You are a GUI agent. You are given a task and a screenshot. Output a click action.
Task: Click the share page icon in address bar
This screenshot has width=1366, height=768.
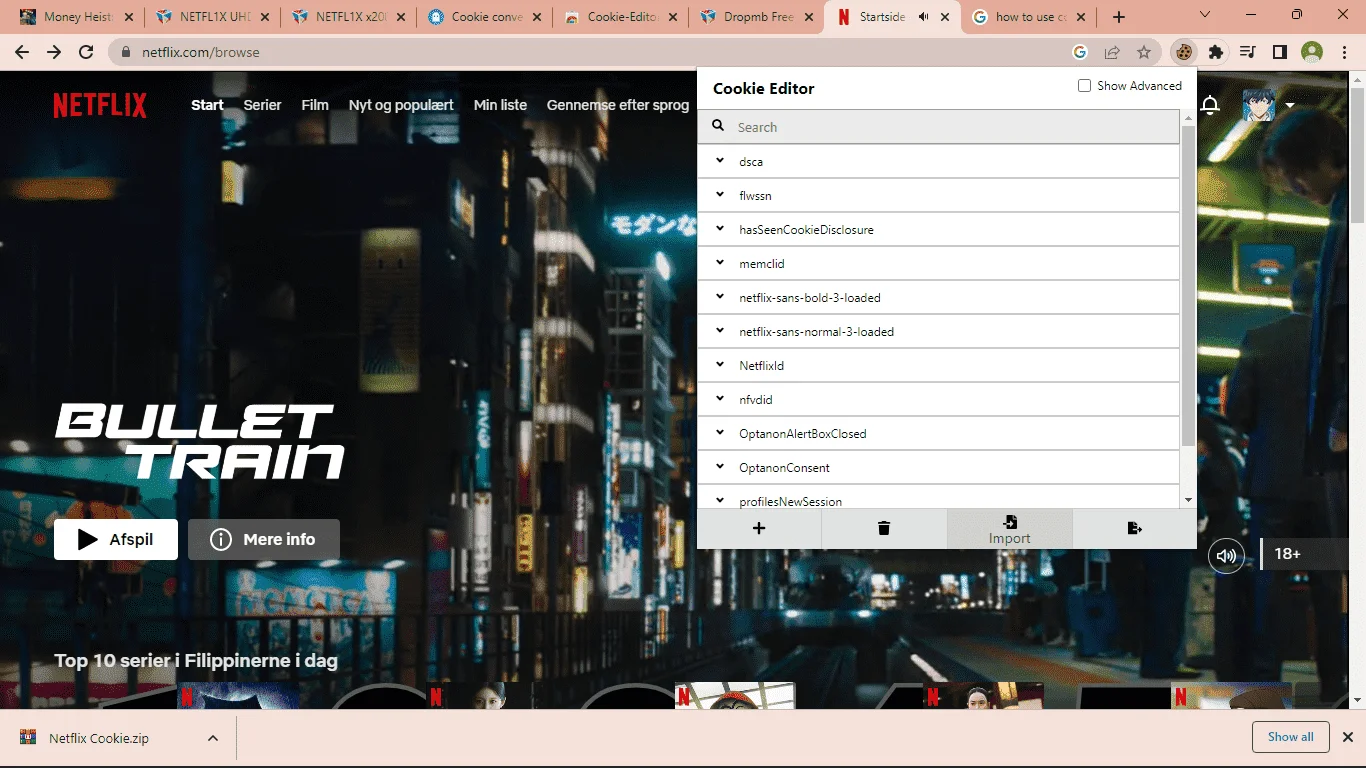pyautogui.click(x=1112, y=52)
